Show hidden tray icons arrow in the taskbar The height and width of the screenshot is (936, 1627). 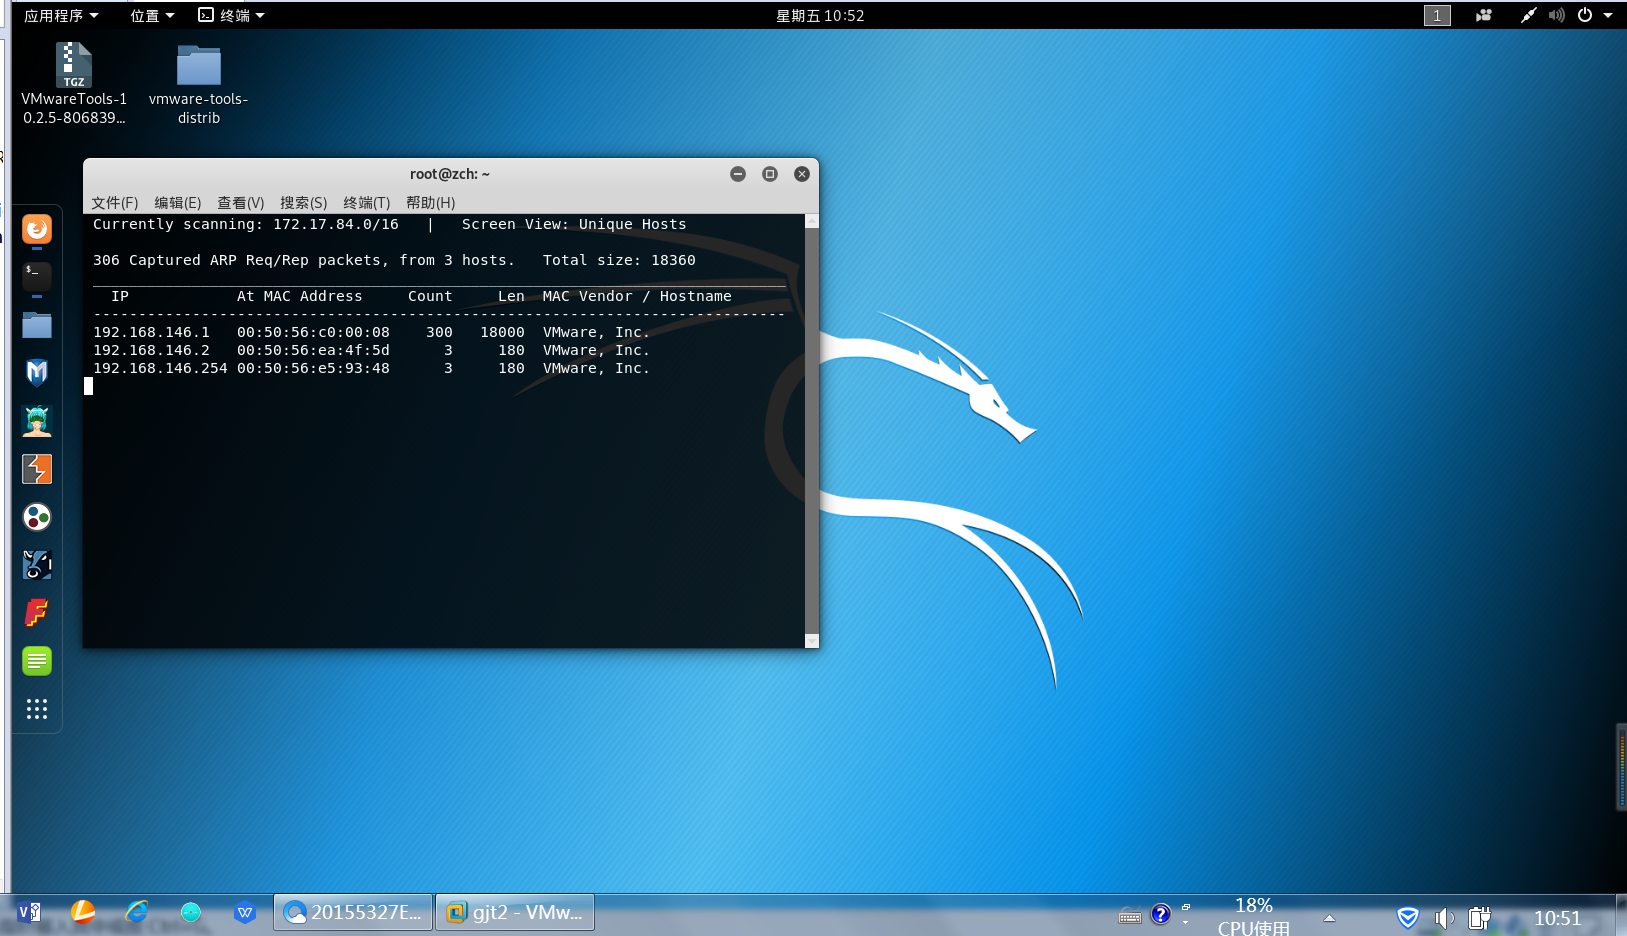tap(1329, 918)
